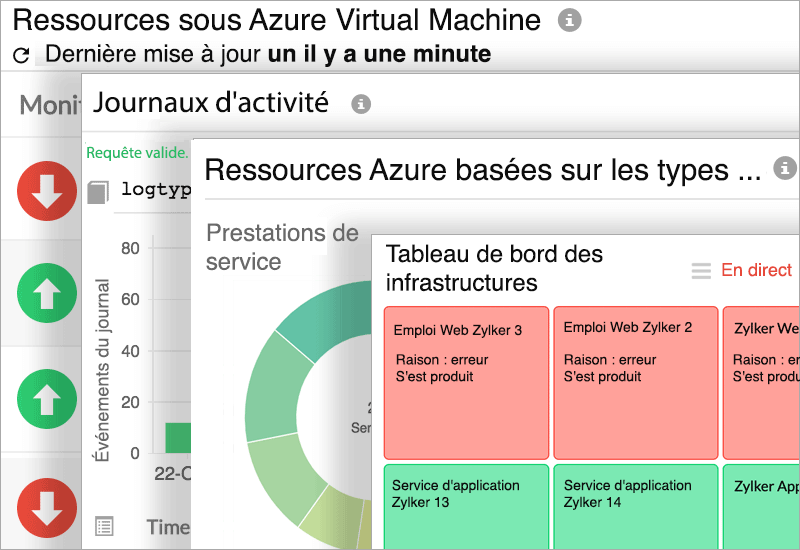Open Service d'application Zylker 13 card

[466, 507]
